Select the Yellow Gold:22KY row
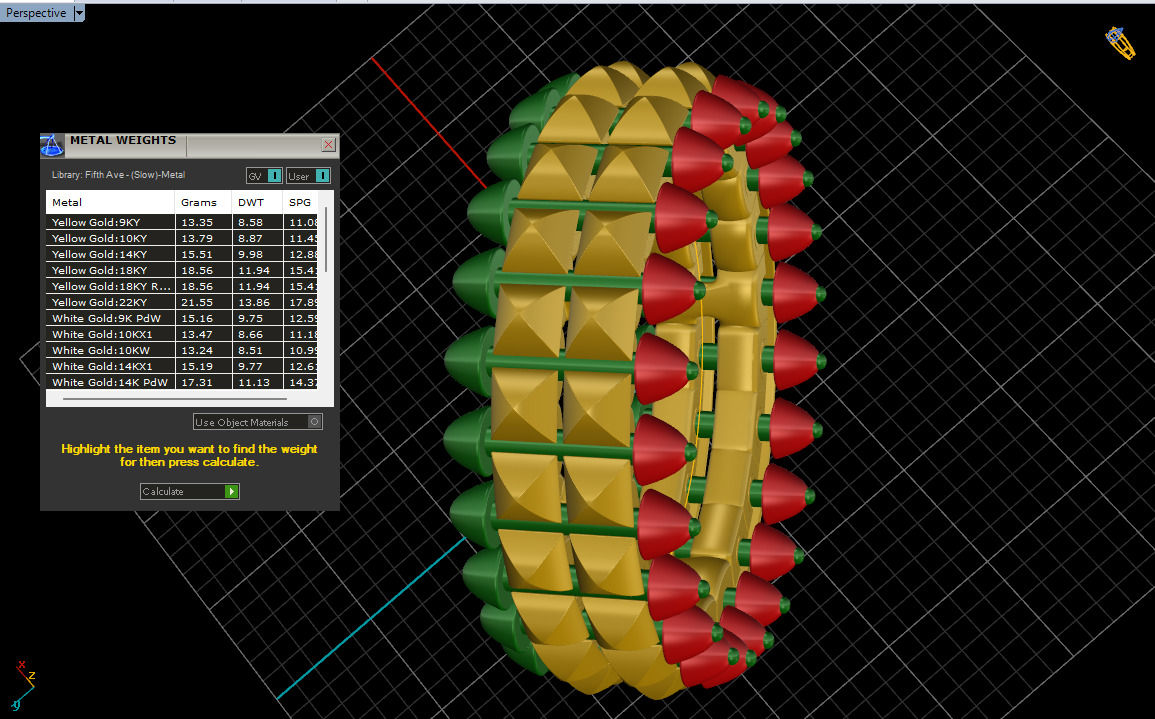The image size is (1155, 719). pos(182,302)
